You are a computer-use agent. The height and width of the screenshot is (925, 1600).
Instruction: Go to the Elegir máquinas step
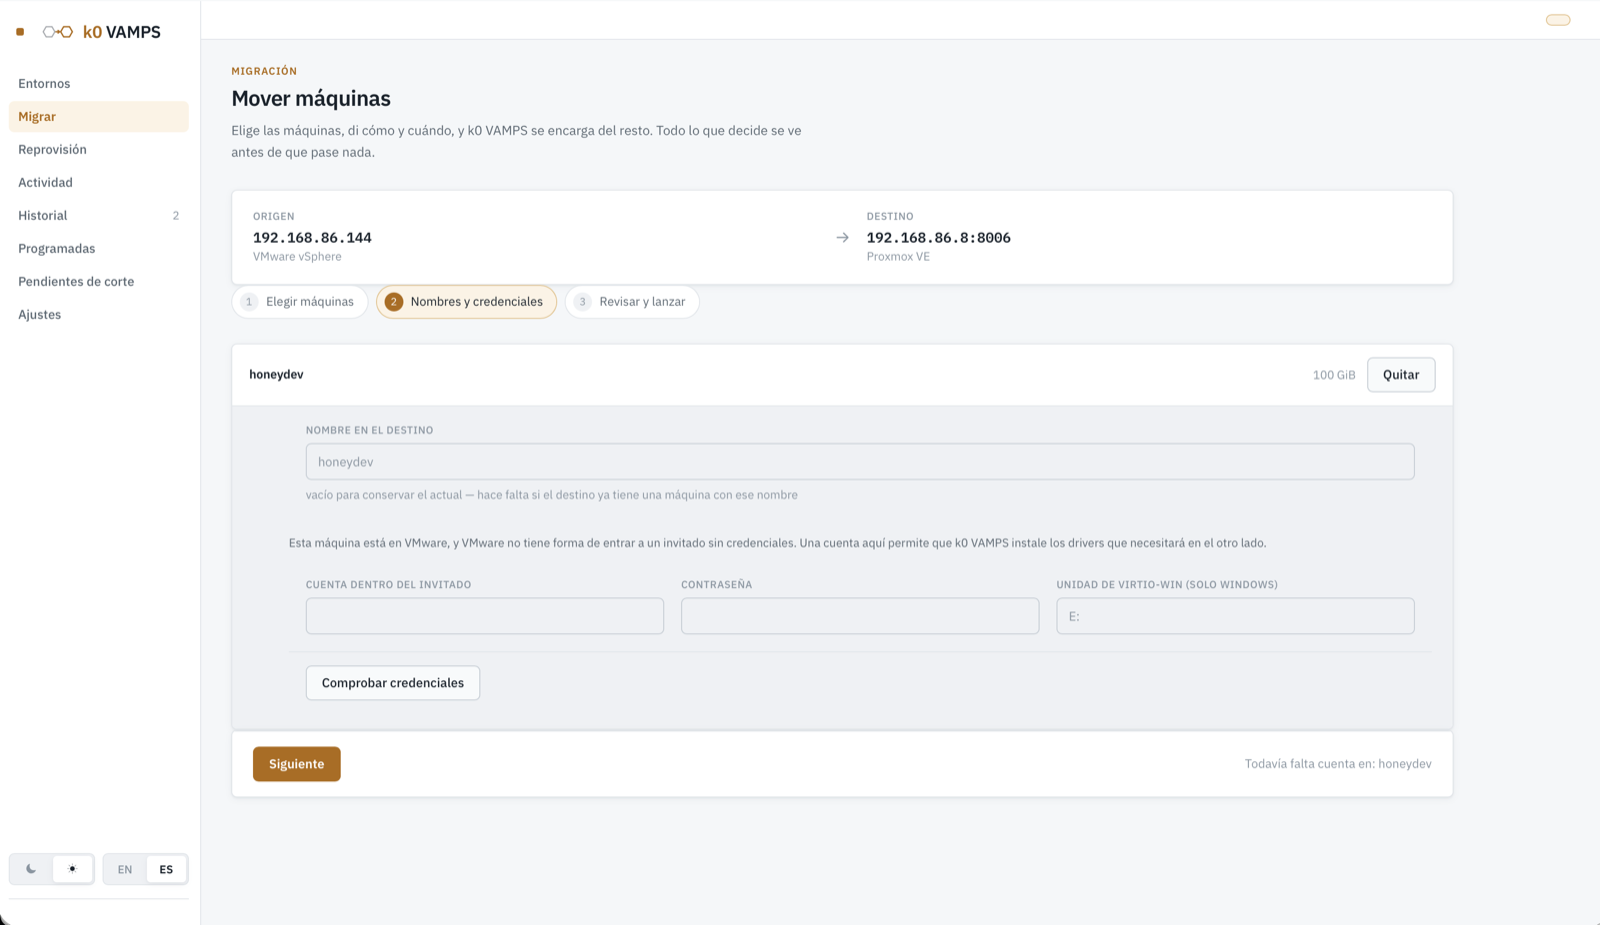pyautogui.click(x=300, y=302)
